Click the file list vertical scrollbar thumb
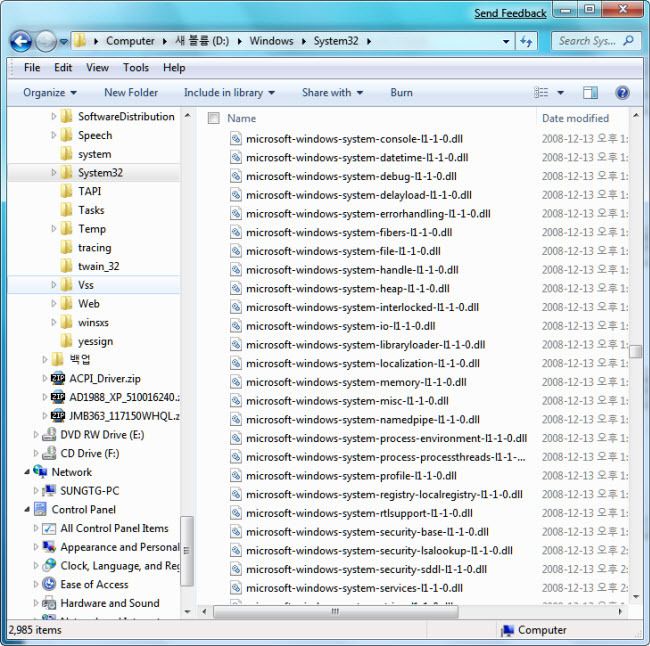Screen dimensions: 650x646 click(x=635, y=352)
